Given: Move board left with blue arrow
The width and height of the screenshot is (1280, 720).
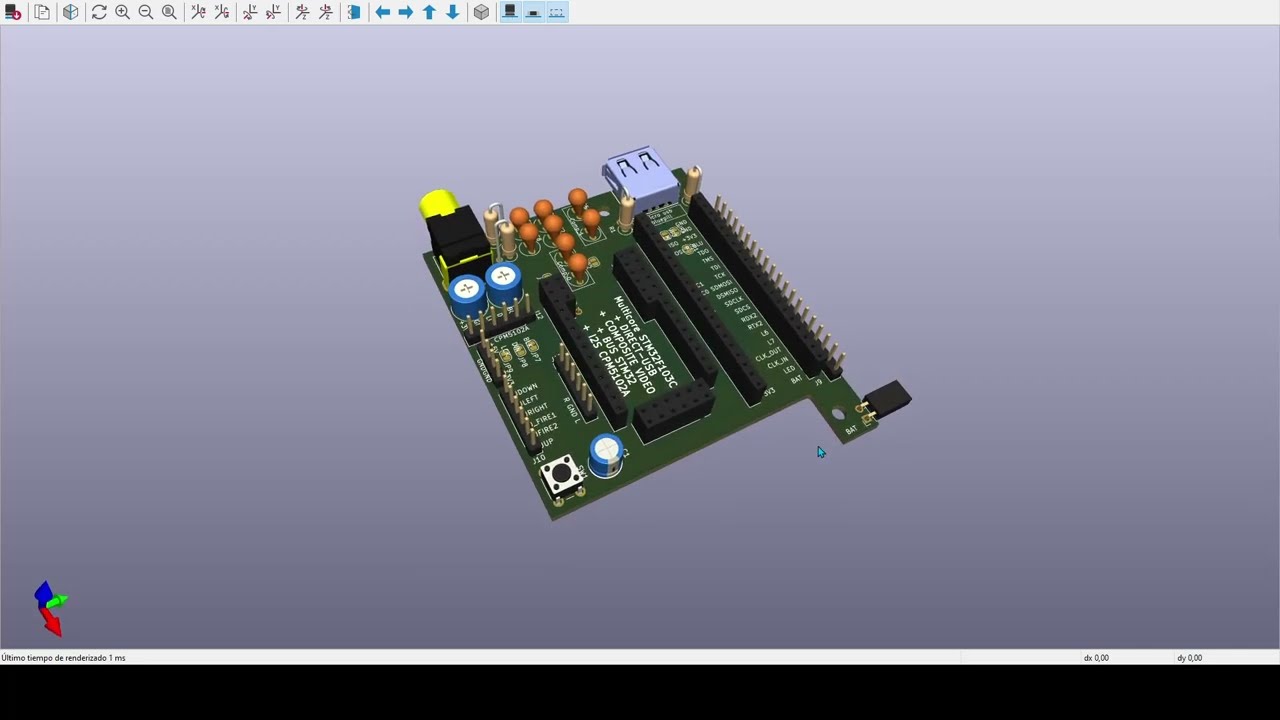Looking at the screenshot, I should point(382,12).
